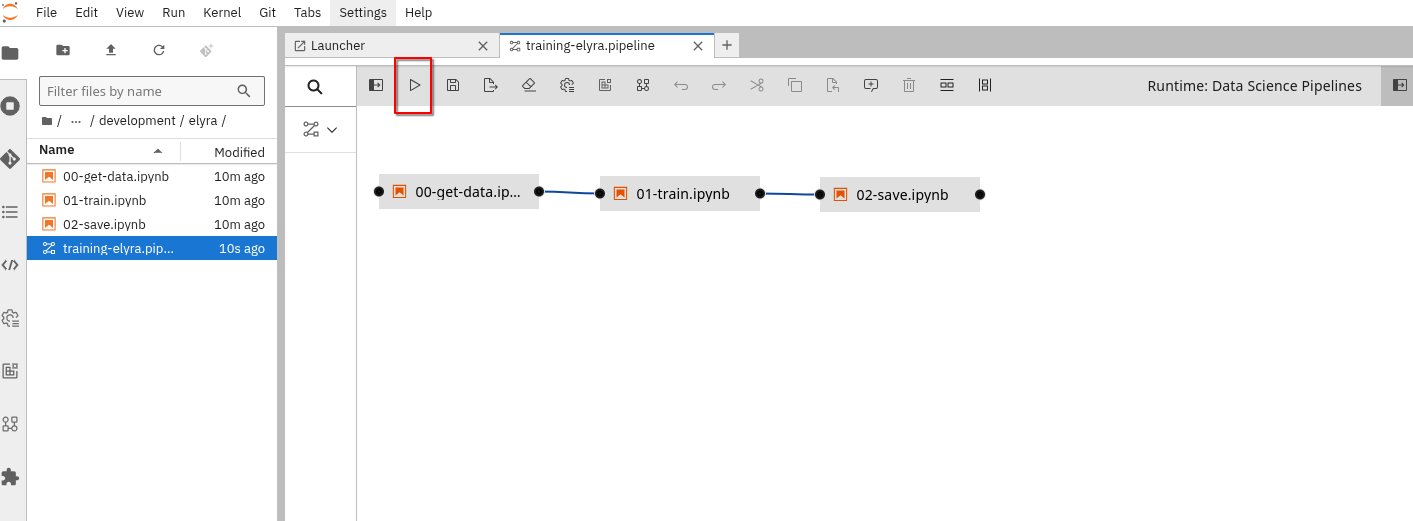Expand the collapsed breadcrumb path ellipsis
The width and height of the screenshot is (1413, 521).
[x=76, y=121]
